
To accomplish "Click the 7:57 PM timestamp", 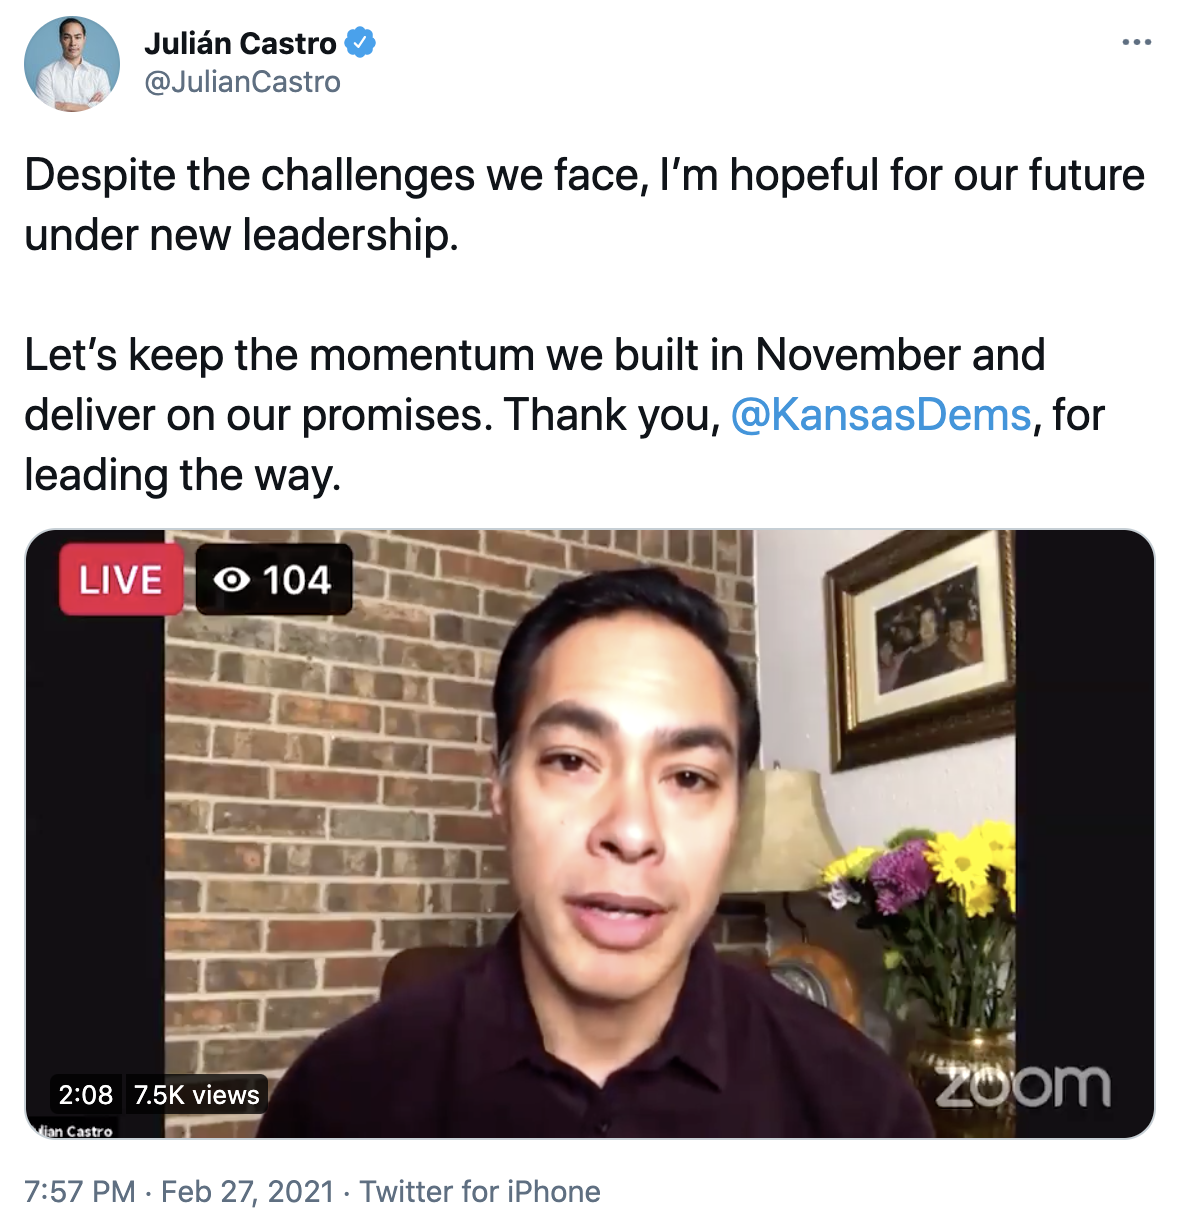I will 79,1192.
